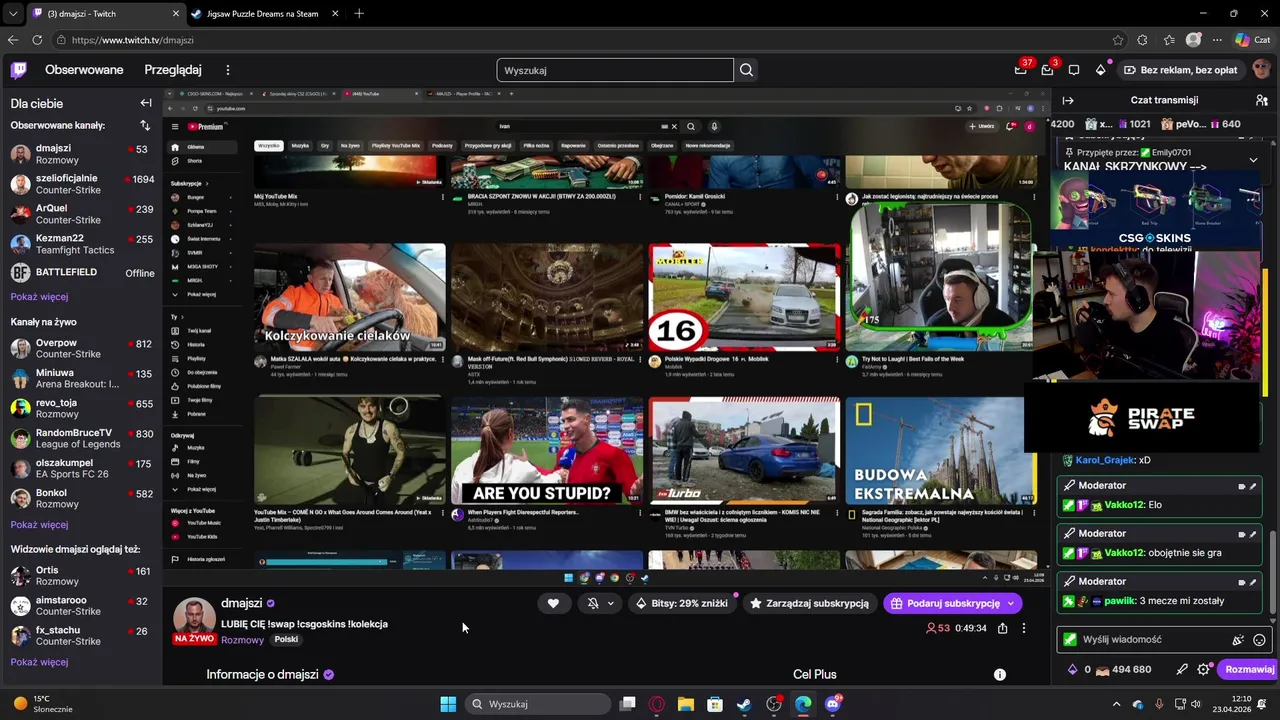
Task: Open the Cel Plus info icon
Action: pos(999,675)
